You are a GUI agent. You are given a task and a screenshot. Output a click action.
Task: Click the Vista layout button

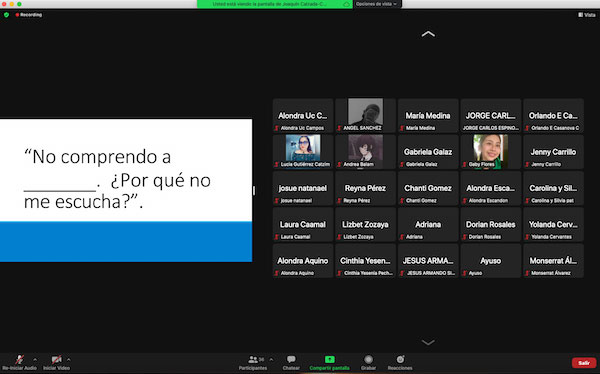pos(587,15)
